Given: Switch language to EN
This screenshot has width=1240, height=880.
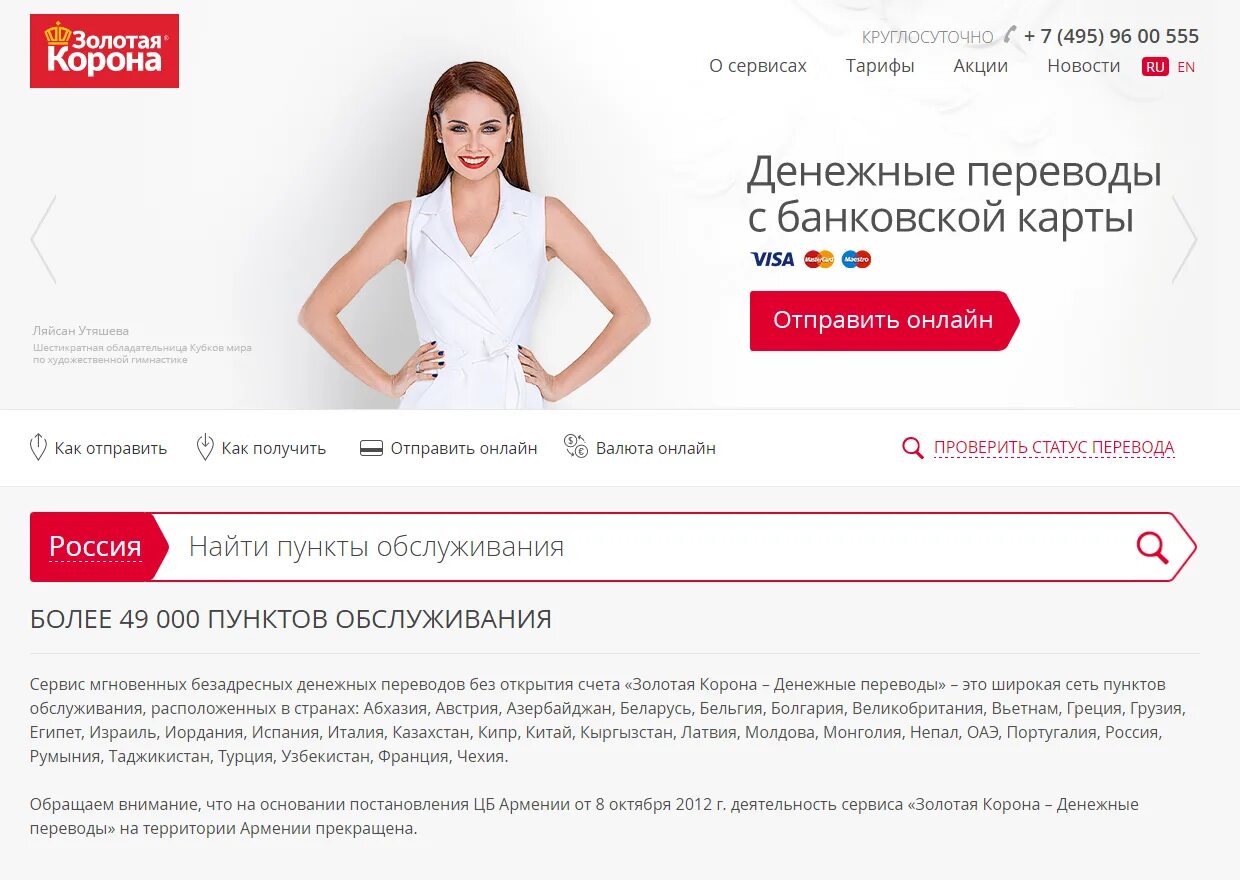Looking at the screenshot, I should pos(1186,67).
